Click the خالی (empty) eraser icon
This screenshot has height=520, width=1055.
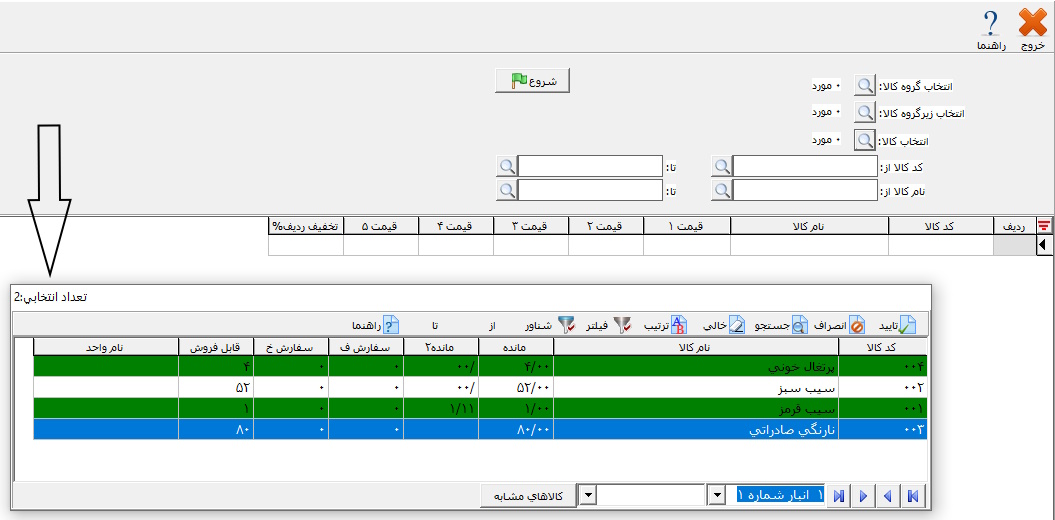[736, 325]
